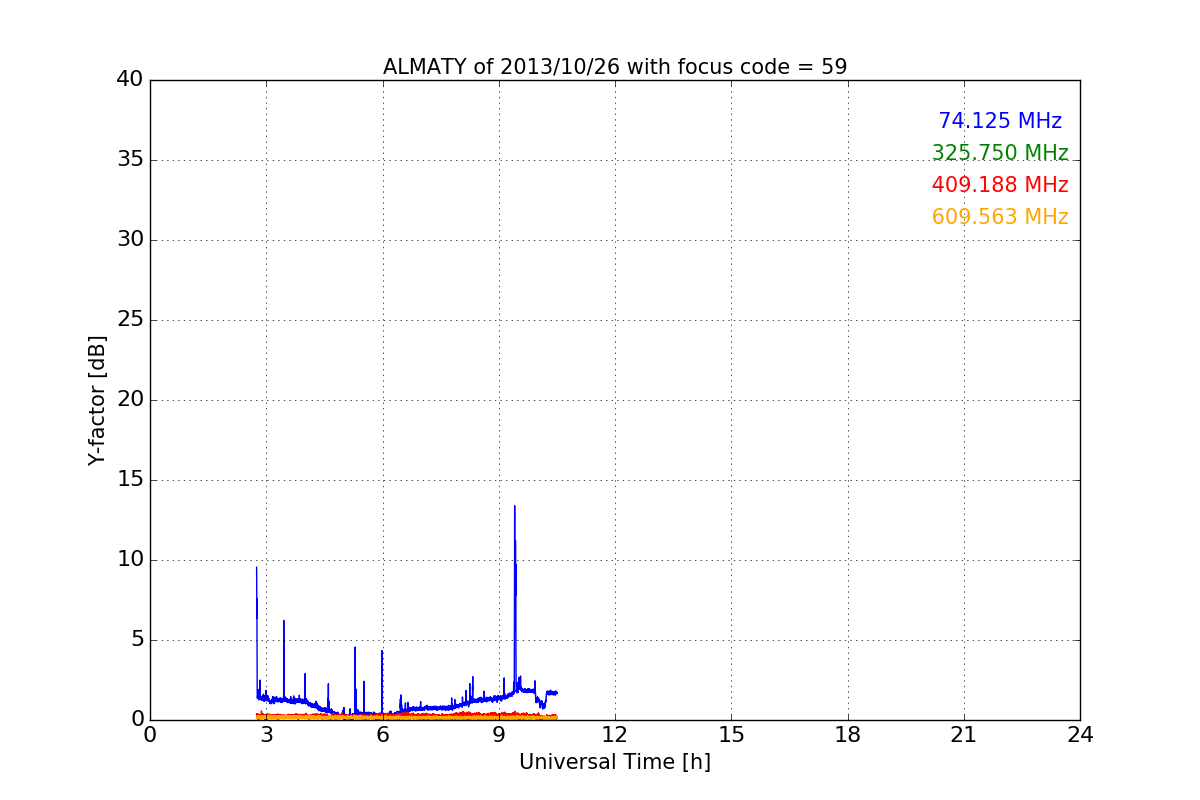Click the plot title 'ALMATY of 2013/10/26 with focus code = 59'
This screenshot has height=800, width=1200.
(x=615, y=67)
